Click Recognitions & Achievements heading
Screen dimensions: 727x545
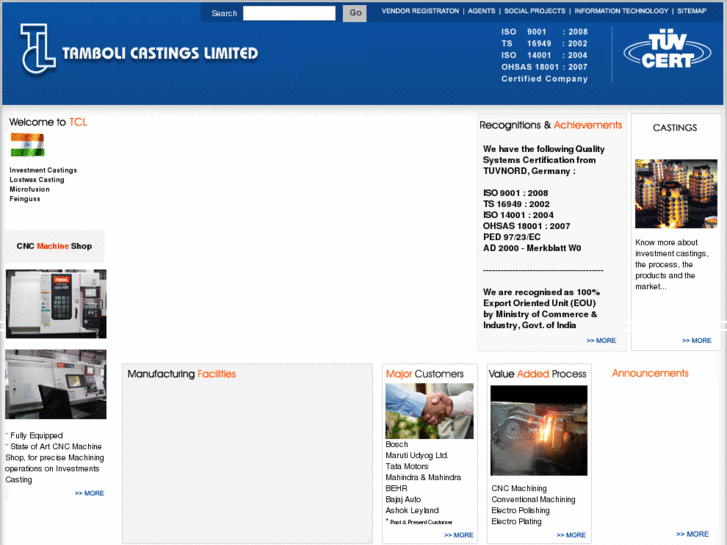click(551, 125)
